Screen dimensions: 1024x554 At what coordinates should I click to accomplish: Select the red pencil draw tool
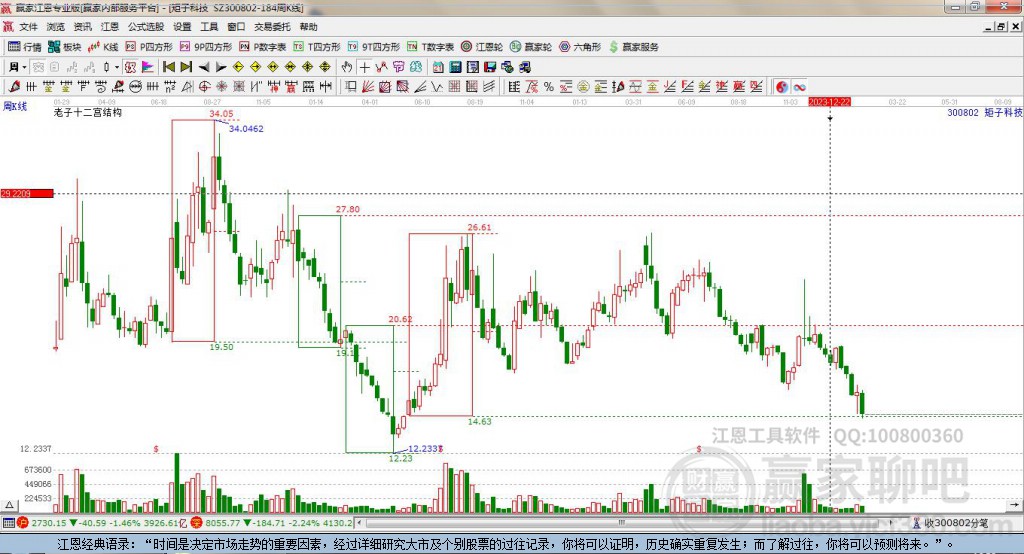[x=14, y=87]
